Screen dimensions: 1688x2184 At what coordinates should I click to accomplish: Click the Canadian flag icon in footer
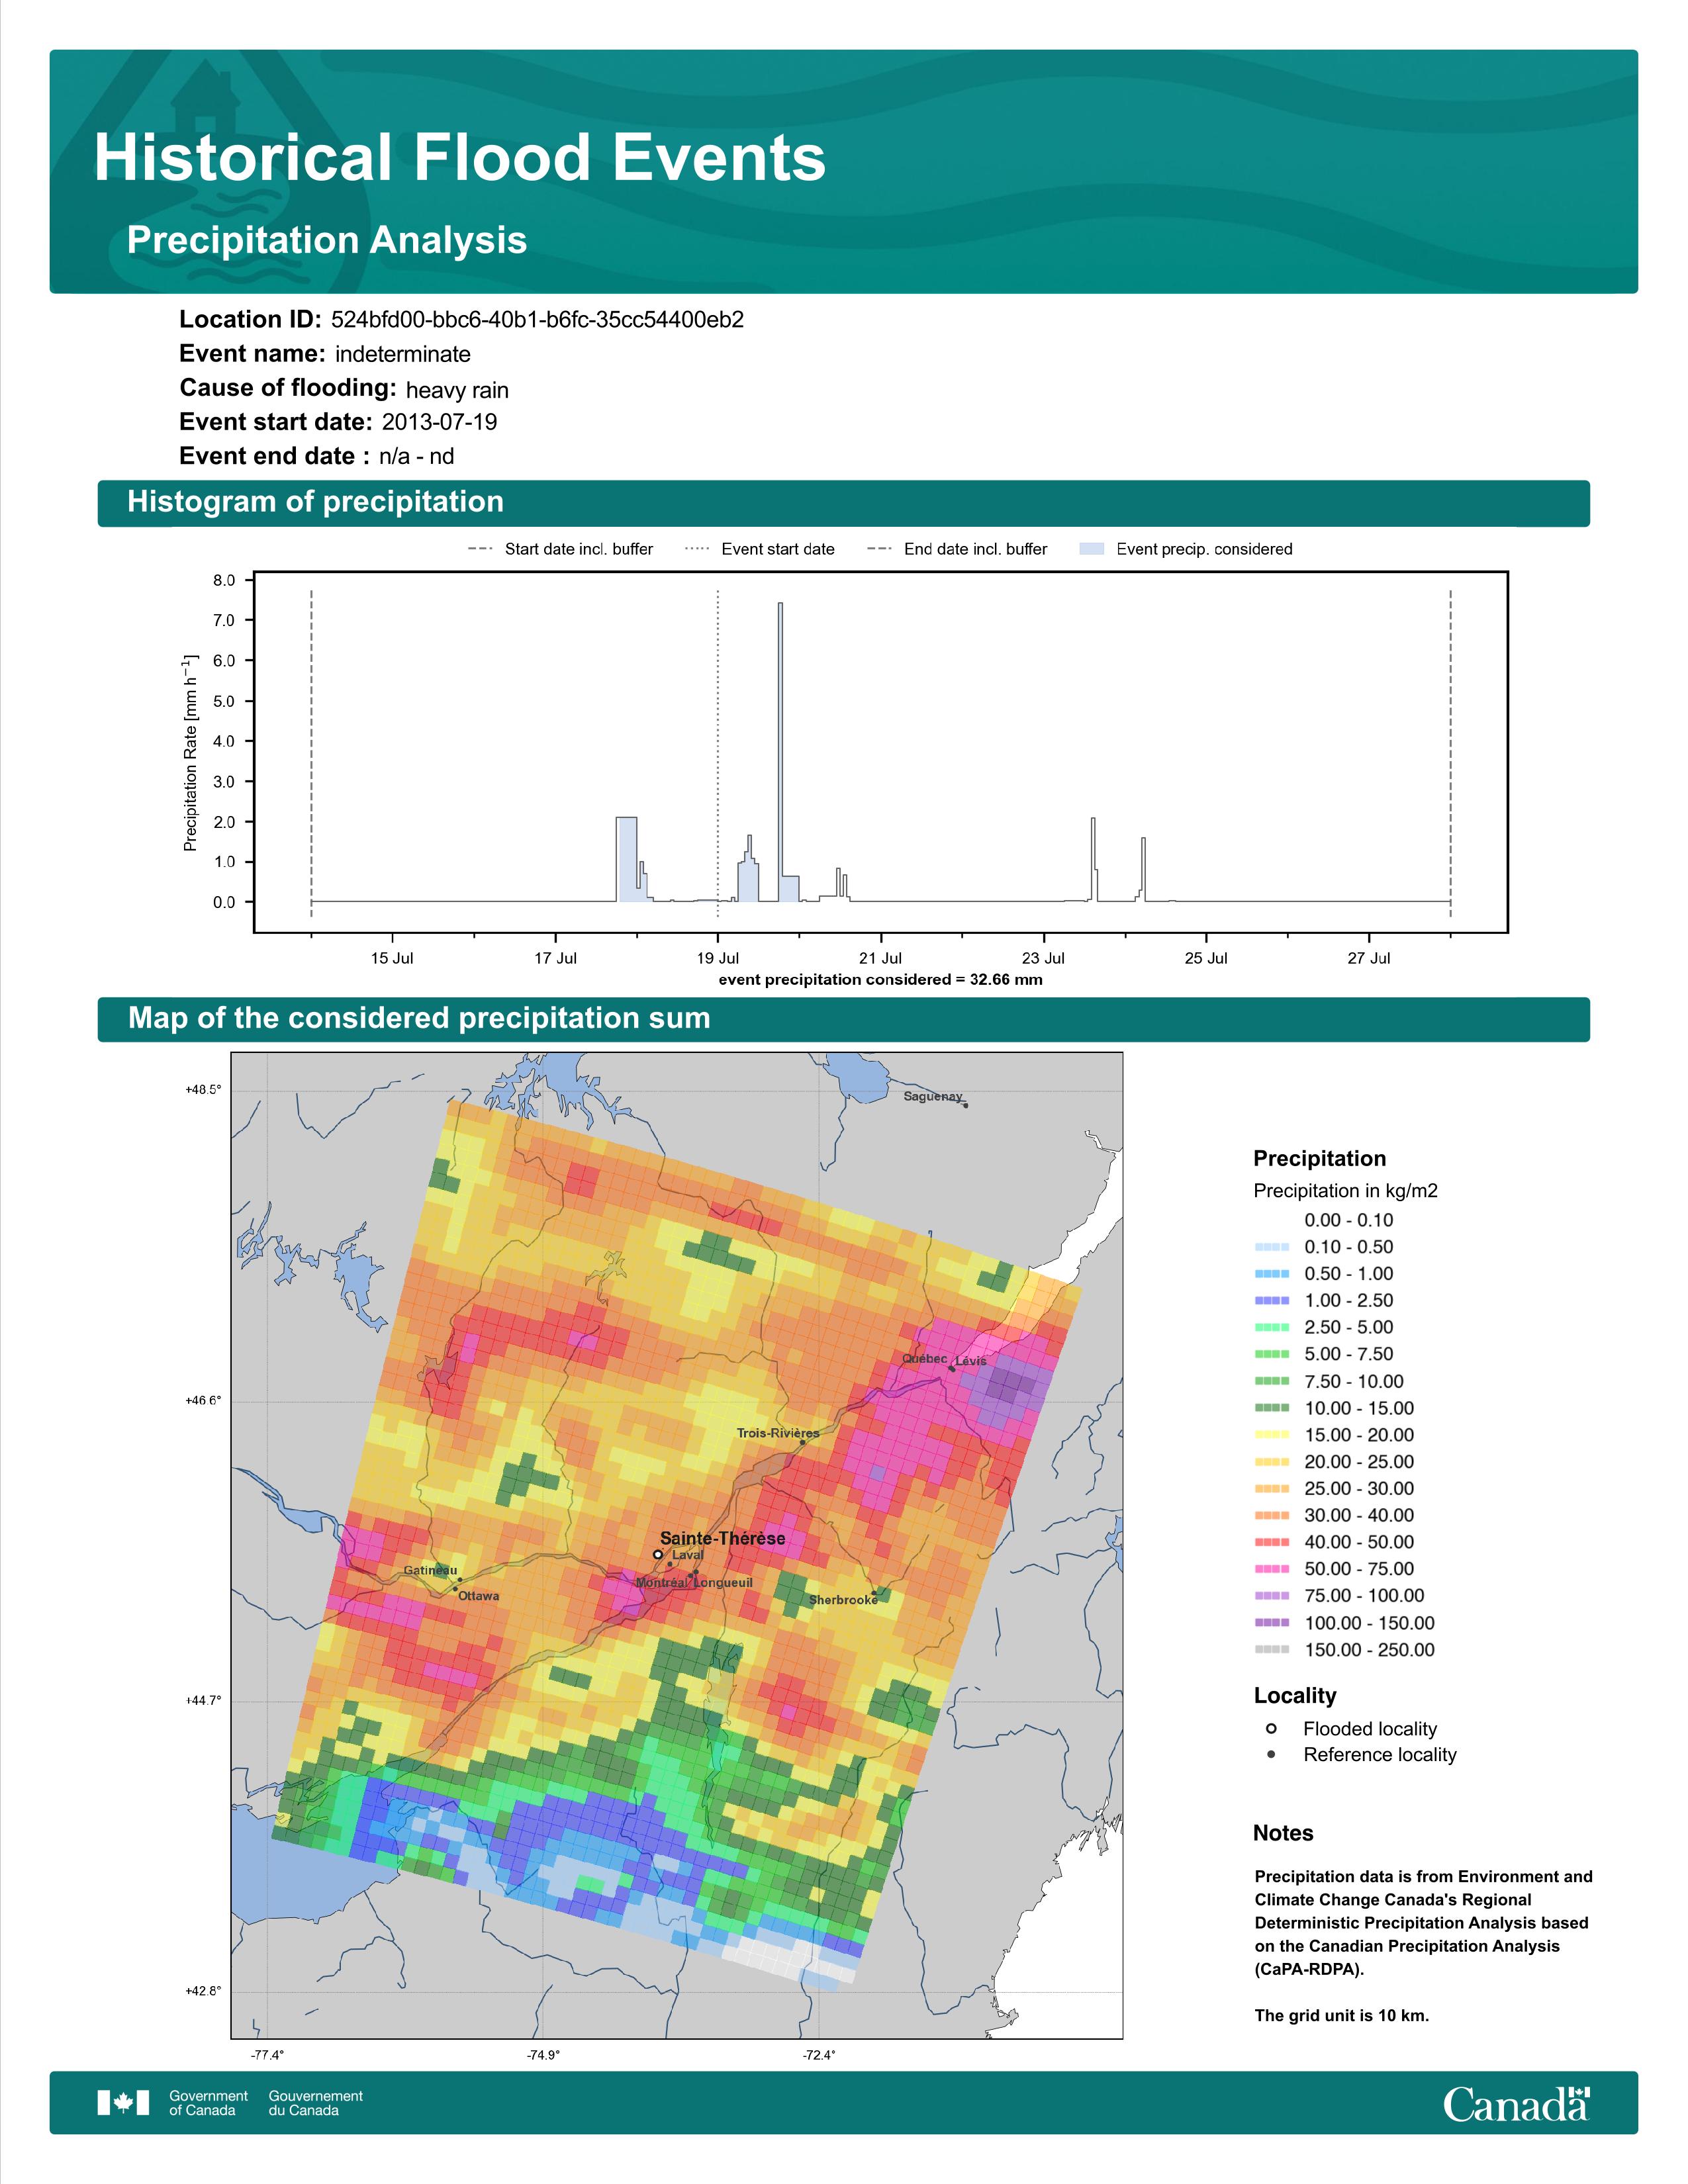point(123,2102)
